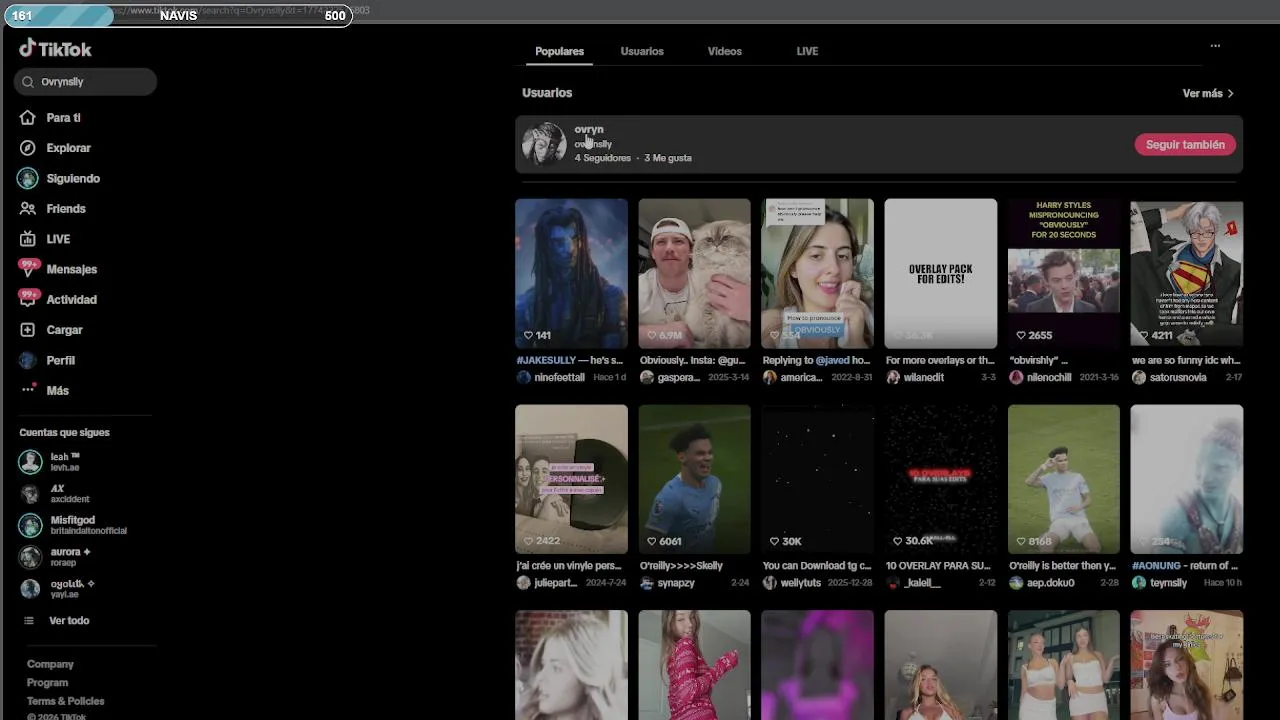Open Company footer link
1280x720 pixels.
(x=50, y=664)
